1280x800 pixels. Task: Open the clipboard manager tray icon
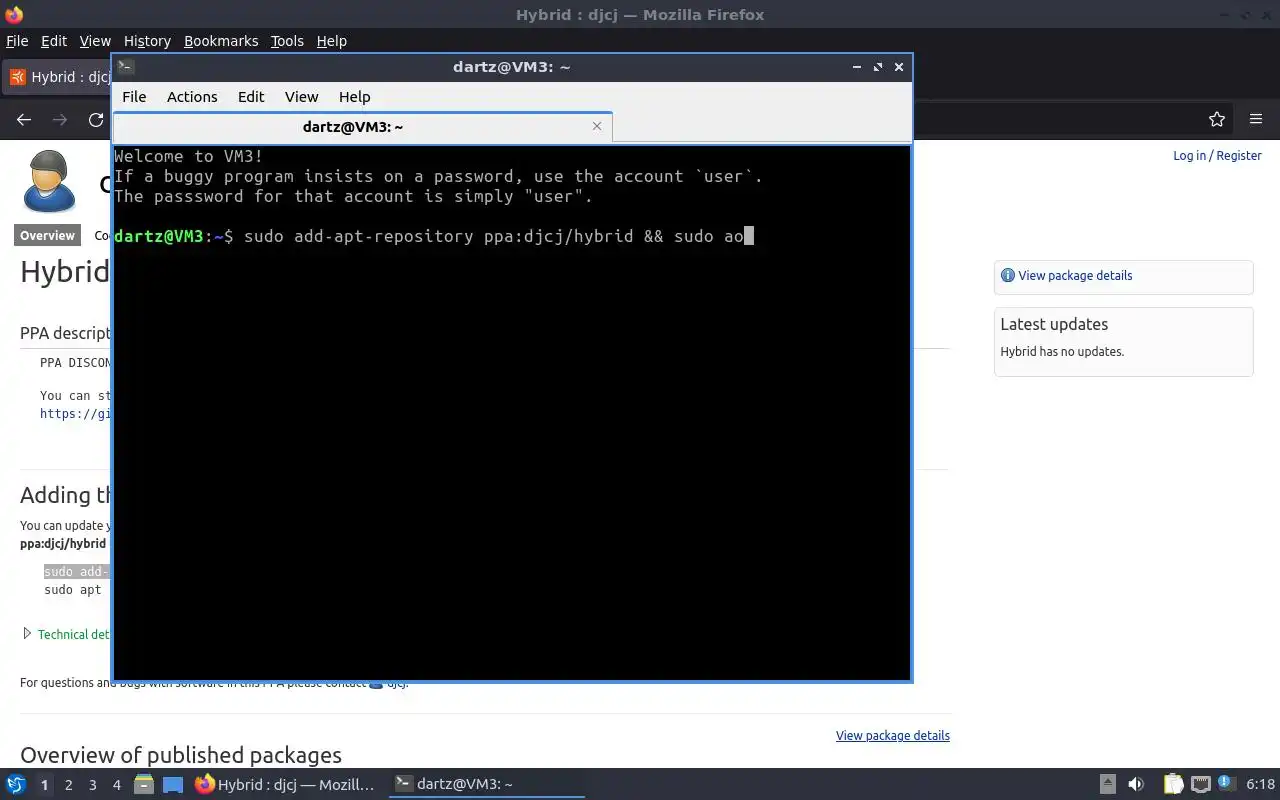[x=1173, y=784]
